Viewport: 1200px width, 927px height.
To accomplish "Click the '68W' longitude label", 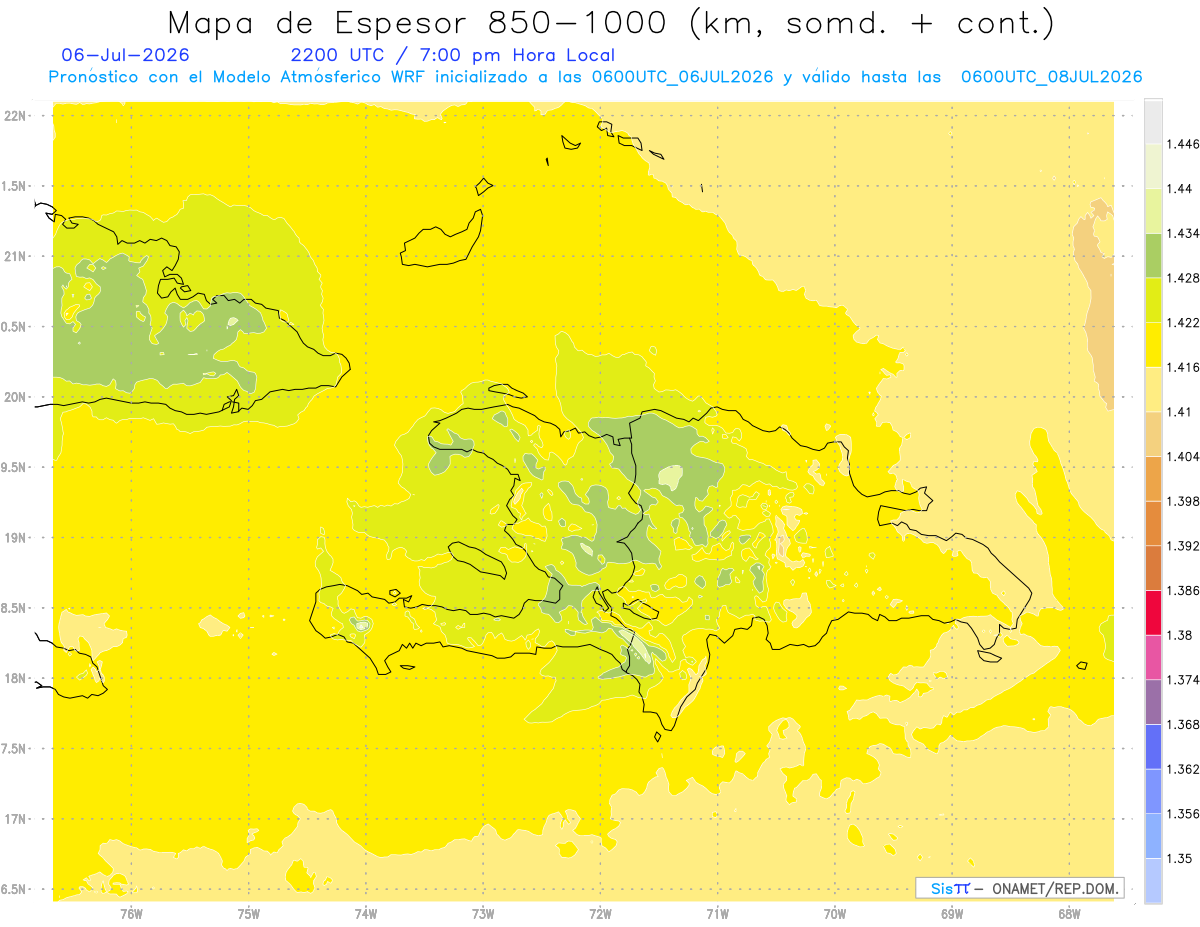I will pyautogui.click(x=1069, y=913).
